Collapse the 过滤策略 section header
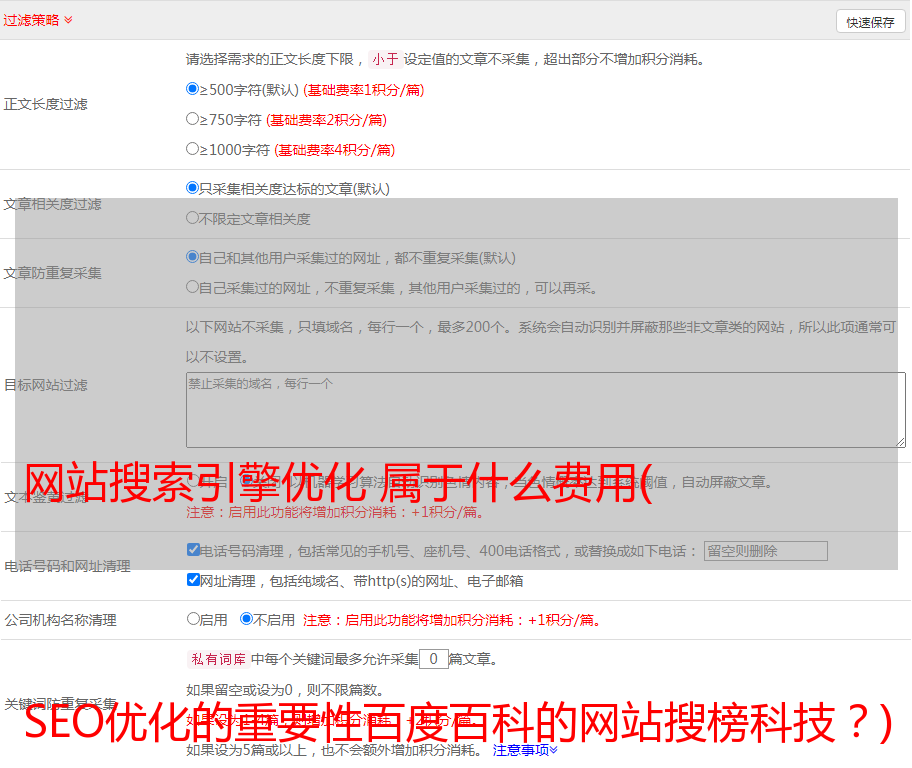912x768 pixels. tap(38, 20)
